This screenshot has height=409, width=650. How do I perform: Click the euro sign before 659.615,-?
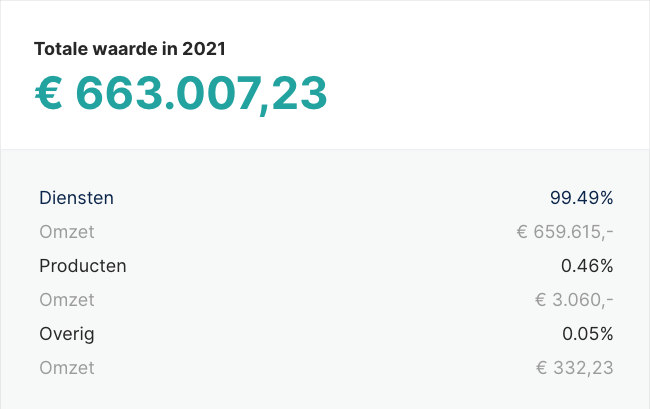[x=522, y=232]
